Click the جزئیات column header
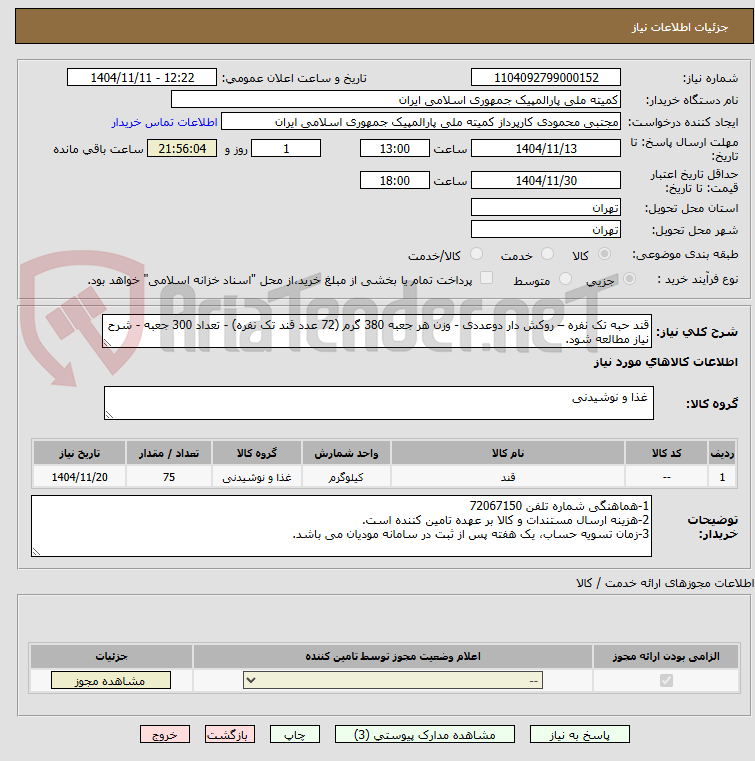 coord(111,656)
